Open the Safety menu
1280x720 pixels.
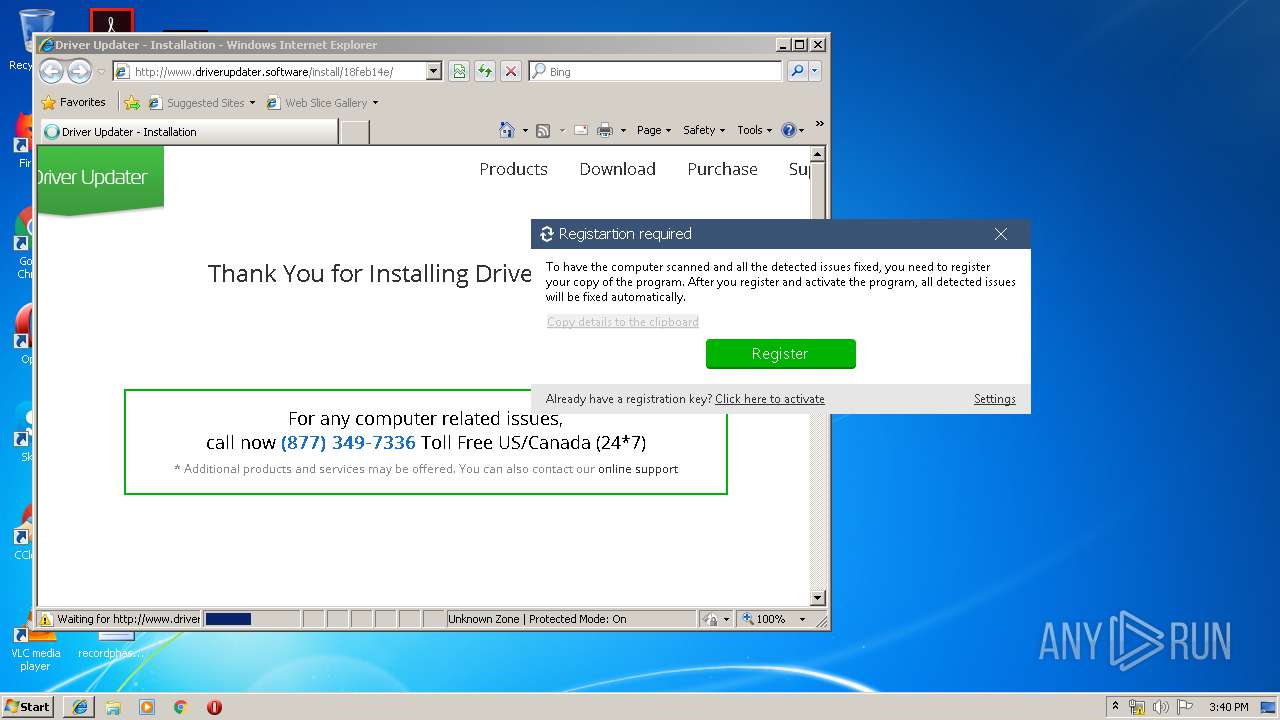(x=704, y=130)
